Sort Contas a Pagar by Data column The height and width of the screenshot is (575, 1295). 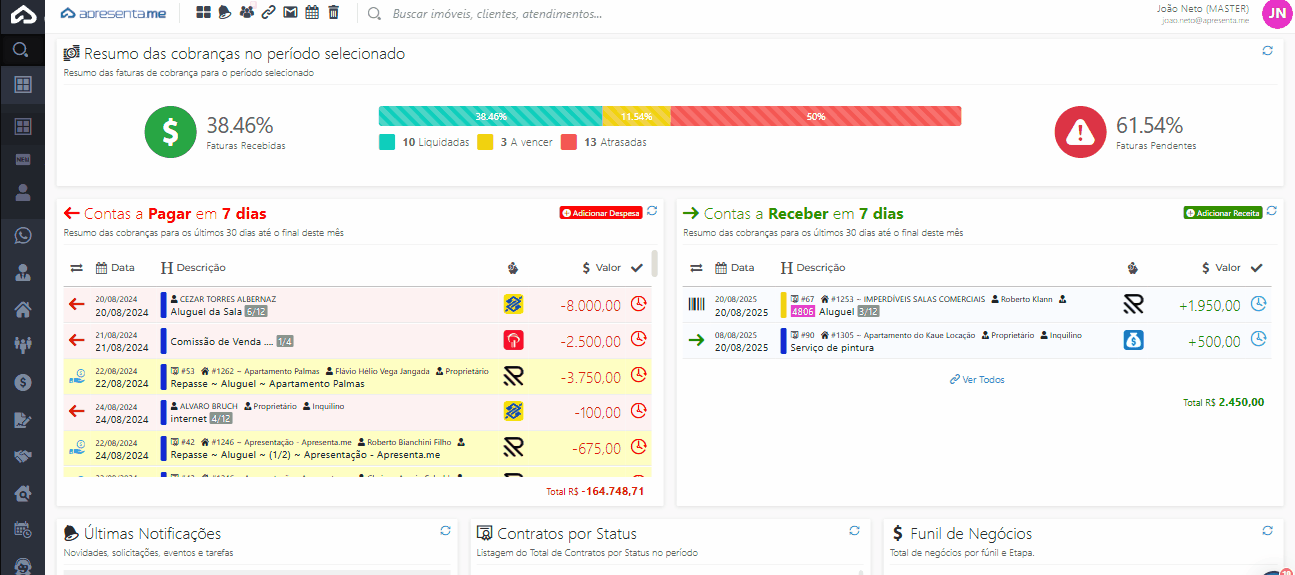click(x=115, y=268)
